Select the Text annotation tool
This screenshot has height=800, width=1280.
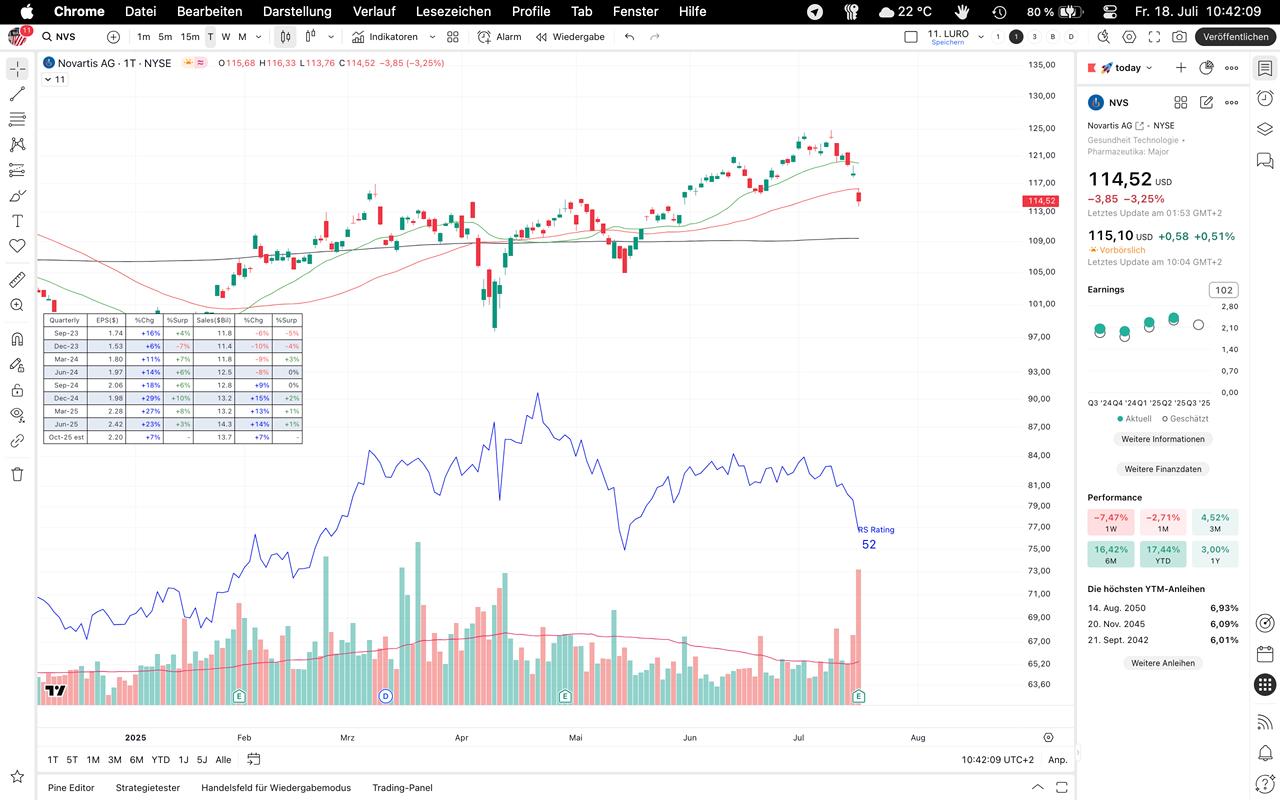point(17,220)
